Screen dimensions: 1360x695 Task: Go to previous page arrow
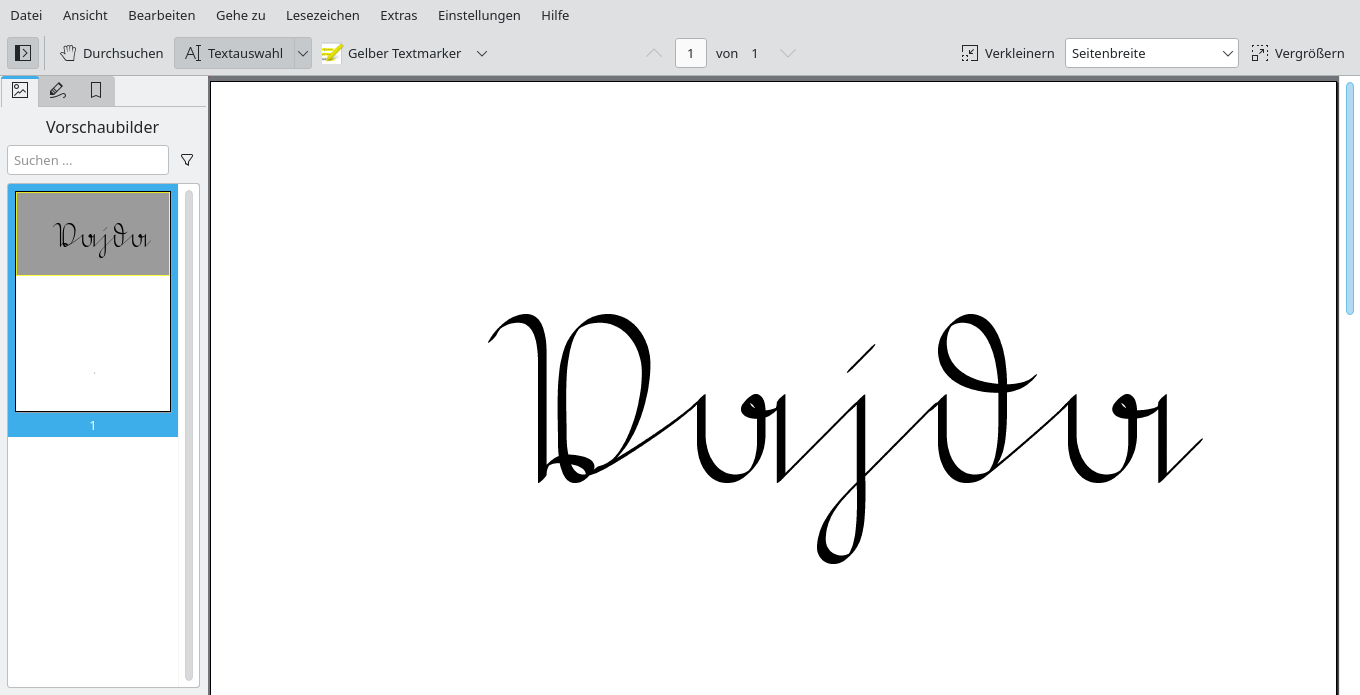[x=654, y=53]
